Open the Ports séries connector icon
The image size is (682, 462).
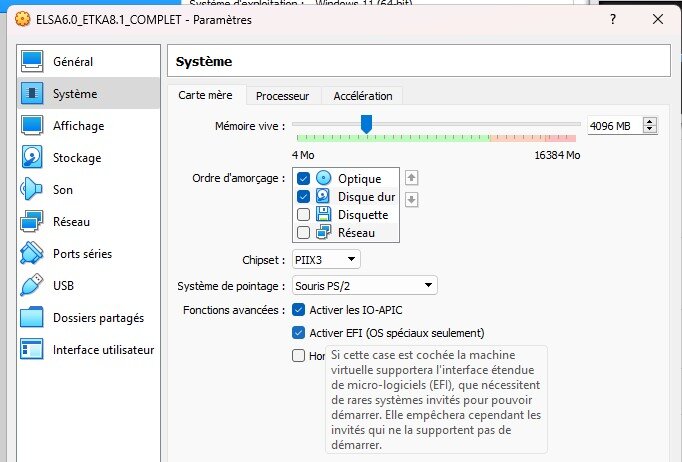point(32,253)
